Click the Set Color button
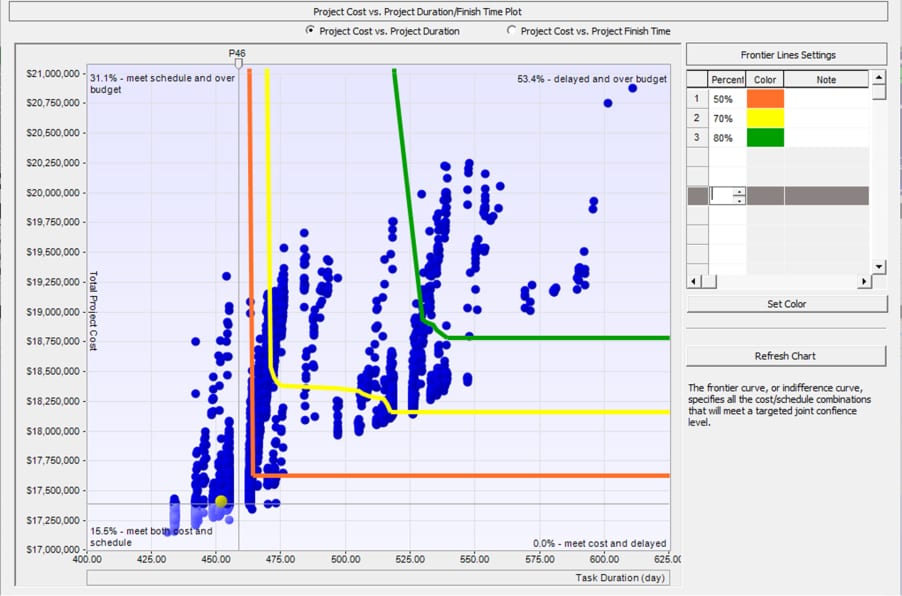 coord(787,304)
